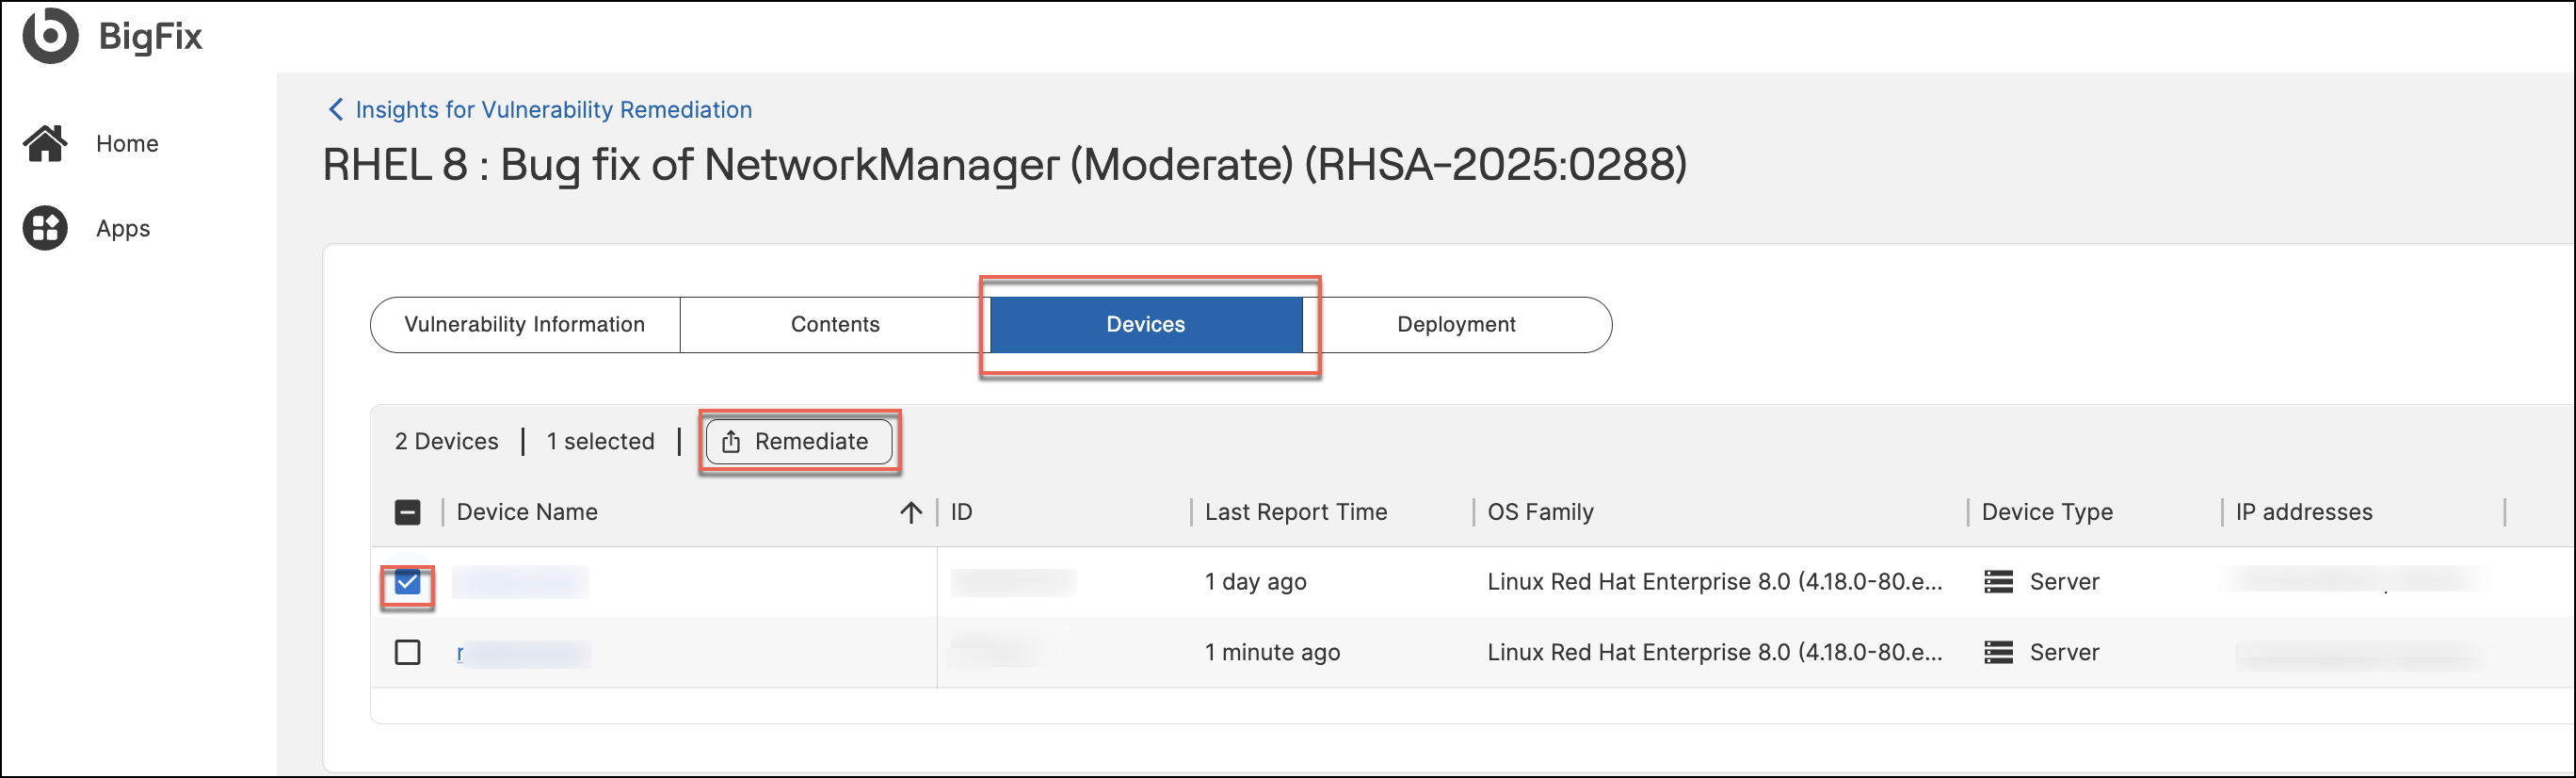
Task: Go to the Deployment tab
Action: coord(1455,325)
